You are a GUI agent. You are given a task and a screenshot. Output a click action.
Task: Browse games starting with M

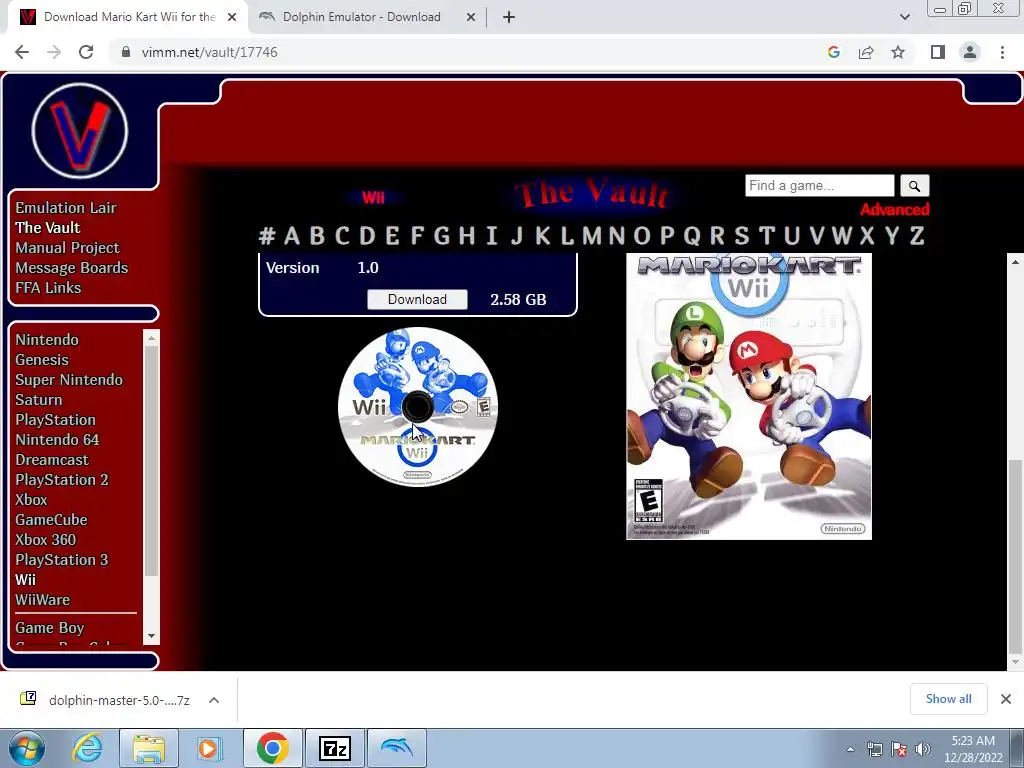point(592,235)
